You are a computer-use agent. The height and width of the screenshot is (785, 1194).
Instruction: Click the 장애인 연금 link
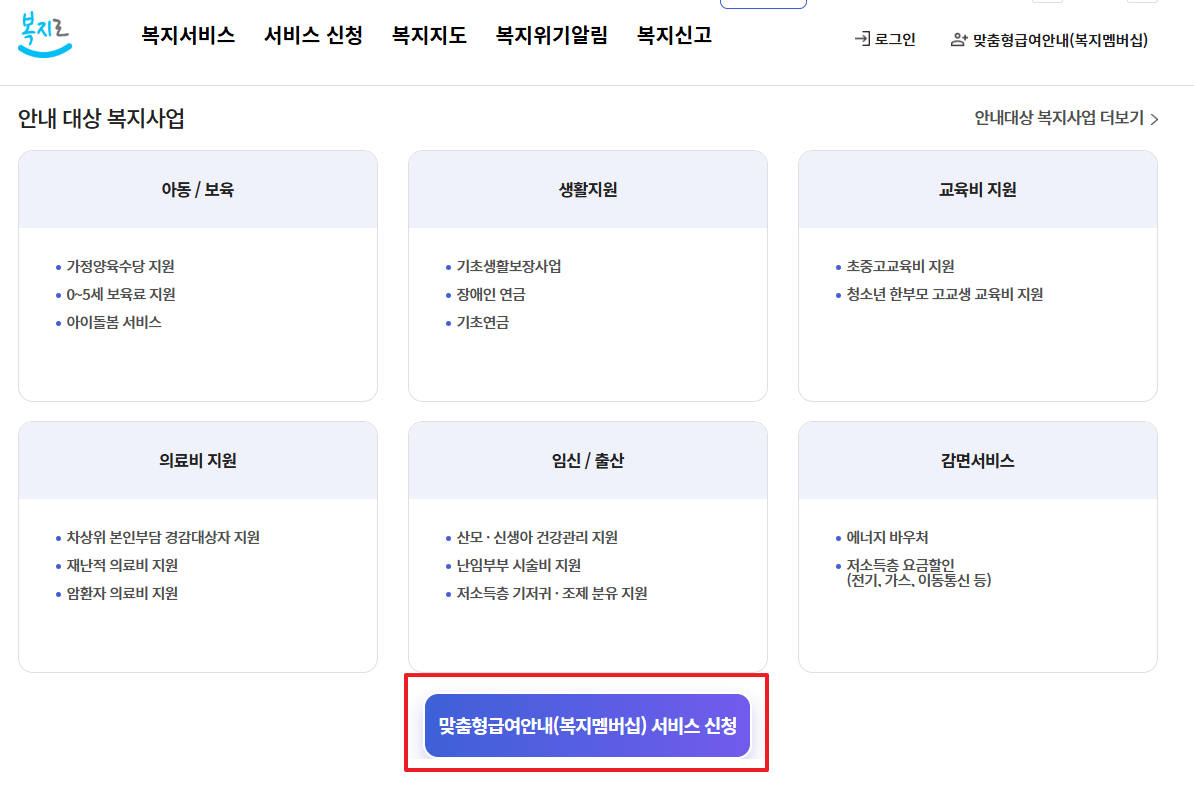490,294
